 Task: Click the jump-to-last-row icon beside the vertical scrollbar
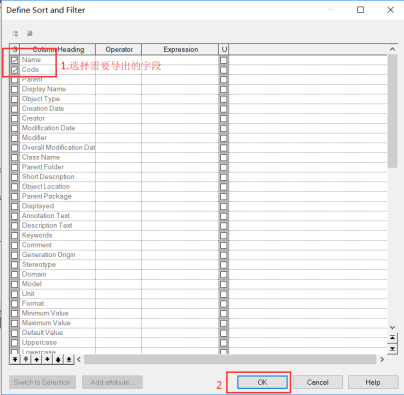point(393,349)
